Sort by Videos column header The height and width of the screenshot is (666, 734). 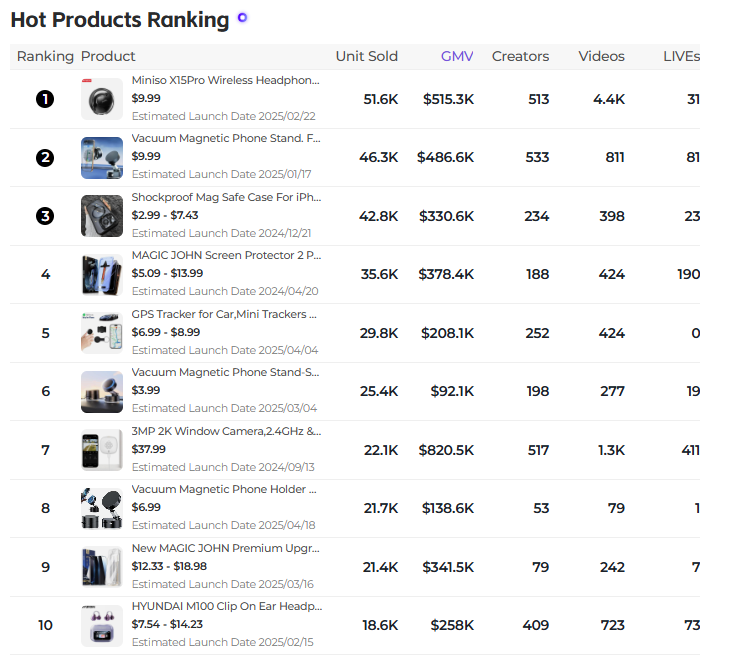602,56
